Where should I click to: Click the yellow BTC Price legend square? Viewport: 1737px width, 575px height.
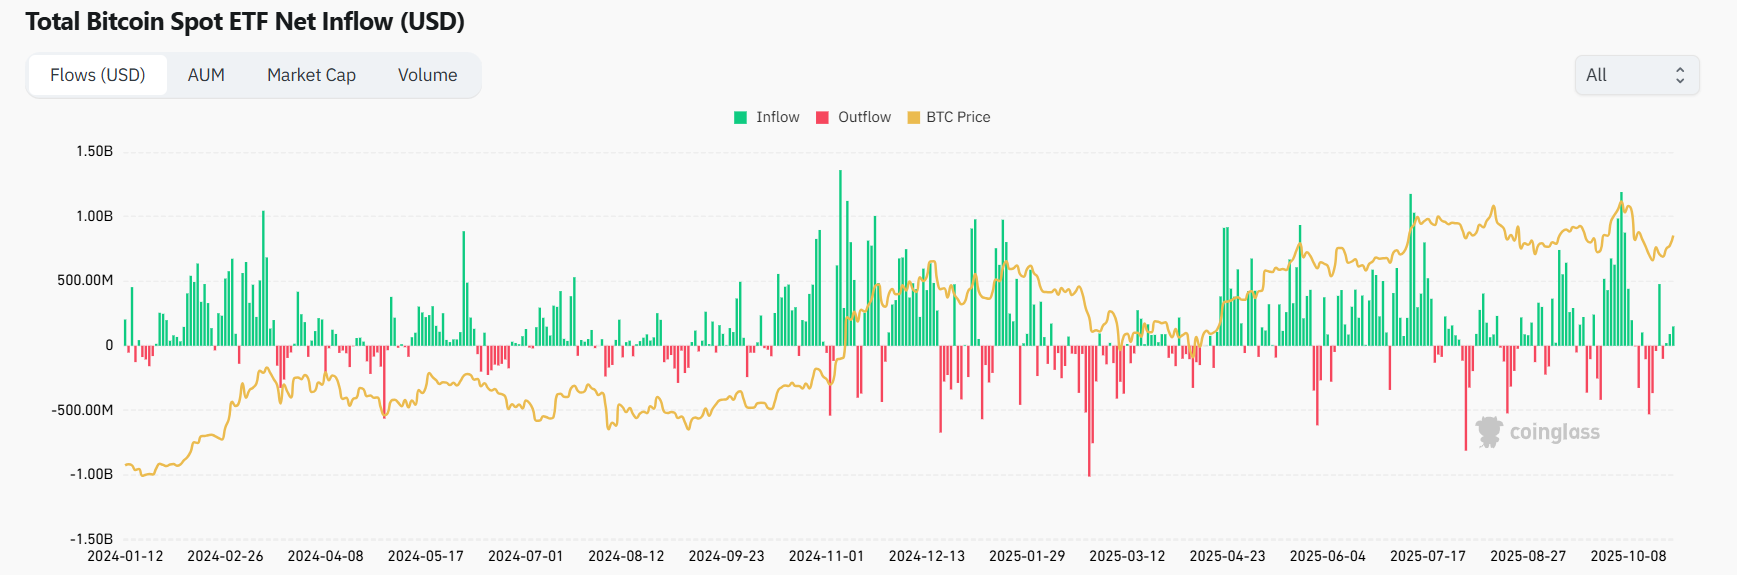point(913,117)
